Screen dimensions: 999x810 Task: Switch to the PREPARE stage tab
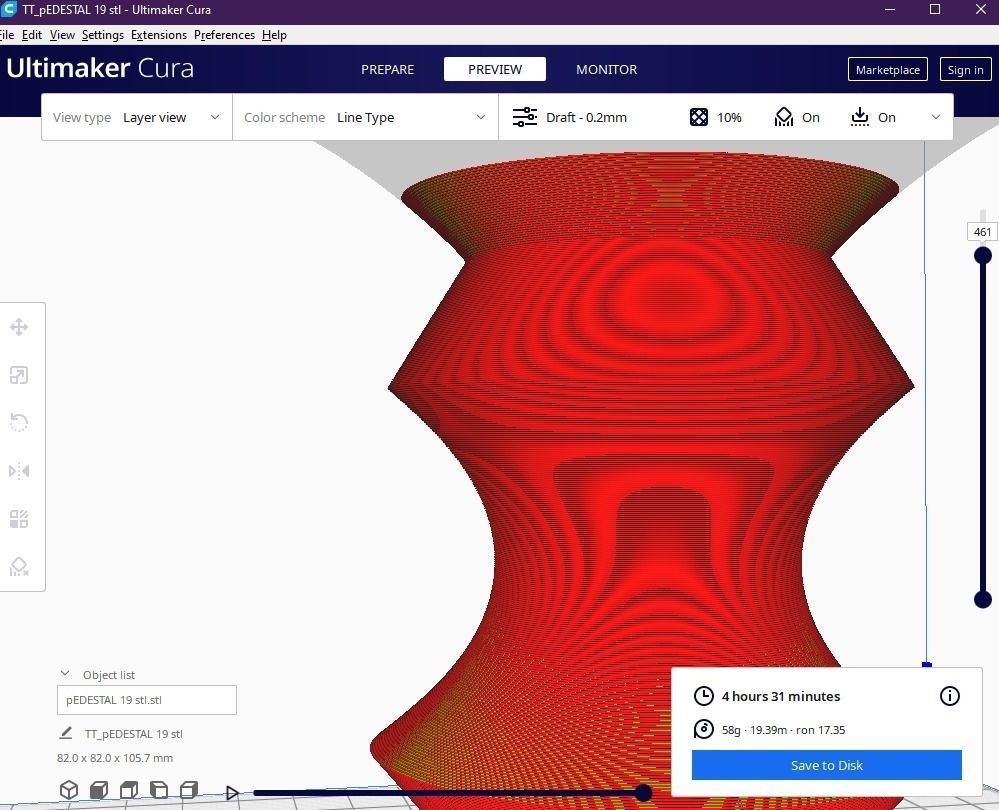[x=387, y=69]
